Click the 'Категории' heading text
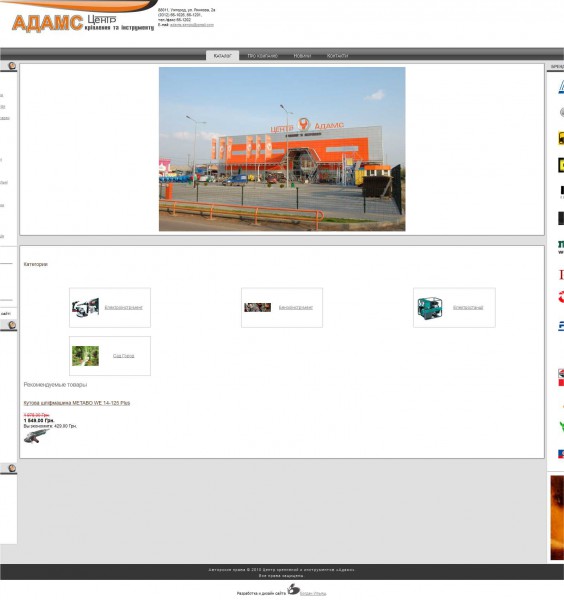 36,264
